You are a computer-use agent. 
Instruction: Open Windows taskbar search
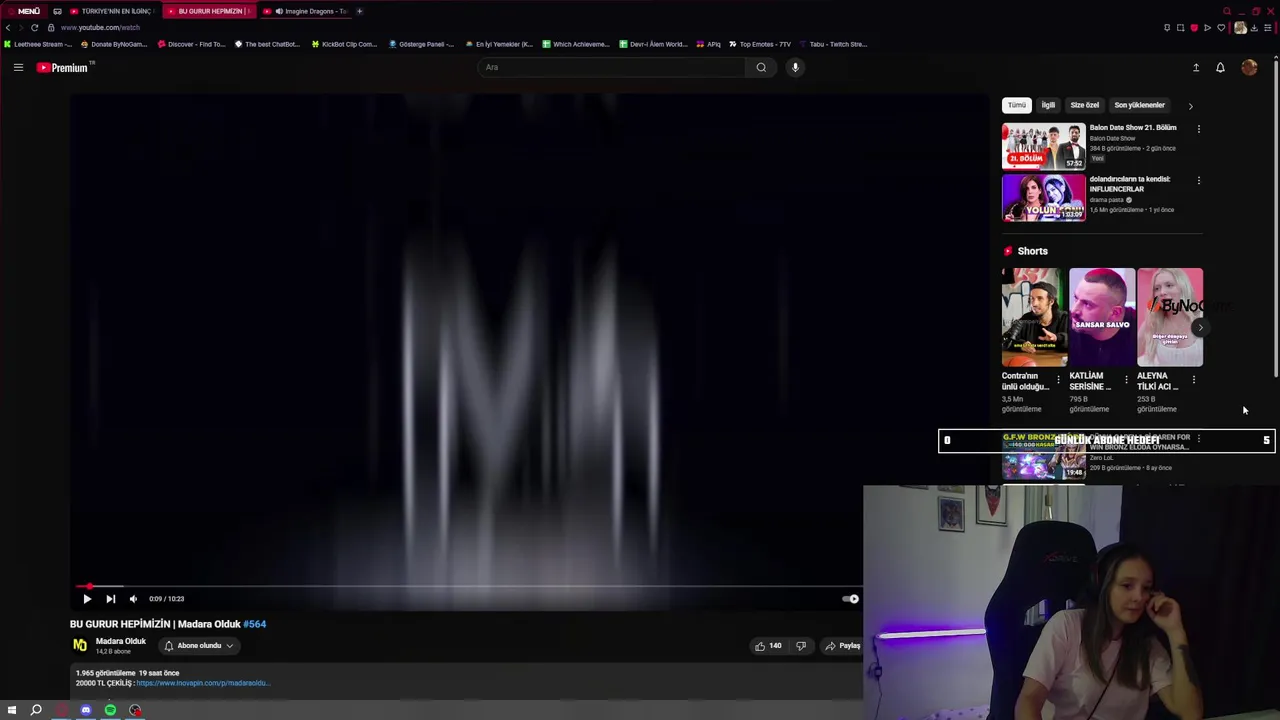36,710
